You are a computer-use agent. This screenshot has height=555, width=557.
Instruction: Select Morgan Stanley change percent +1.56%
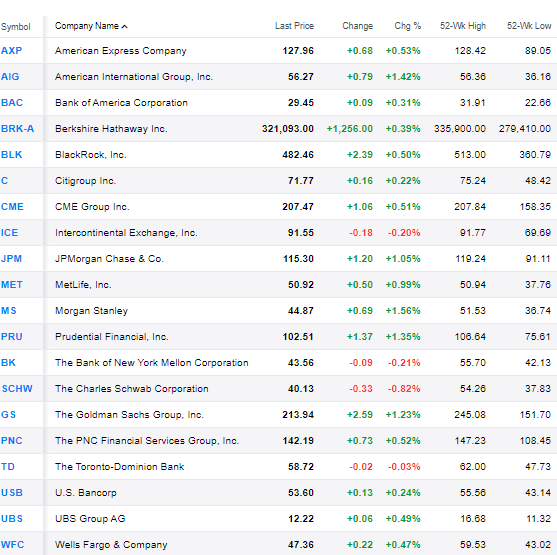coord(403,311)
